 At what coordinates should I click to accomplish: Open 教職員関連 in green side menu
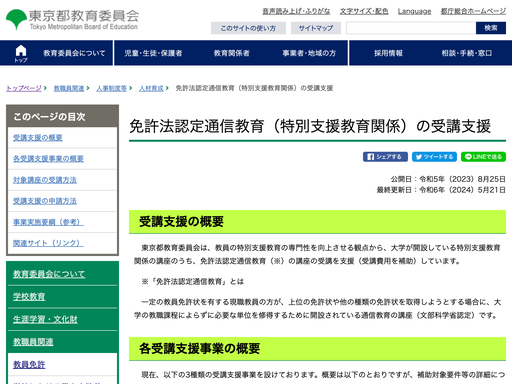(x=33, y=342)
